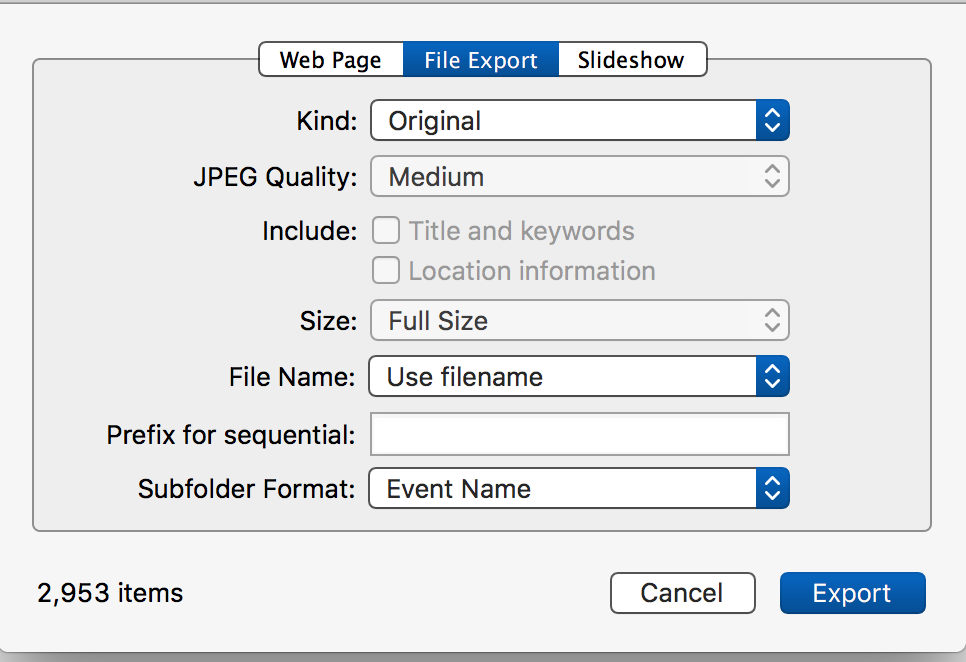Enable the Title and keywords checkbox

(385, 231)
